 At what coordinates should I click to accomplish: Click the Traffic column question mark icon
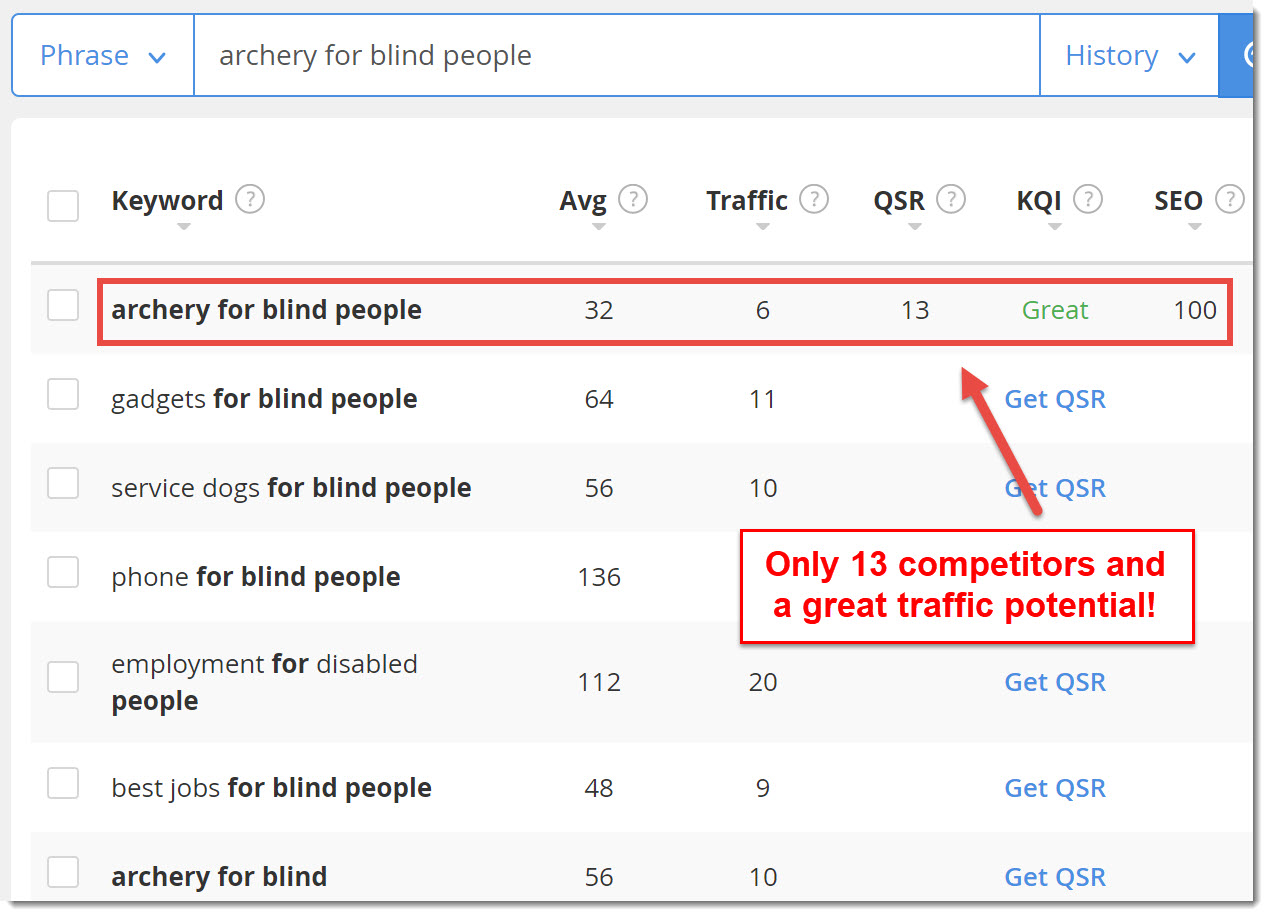(x=814, y=200)
